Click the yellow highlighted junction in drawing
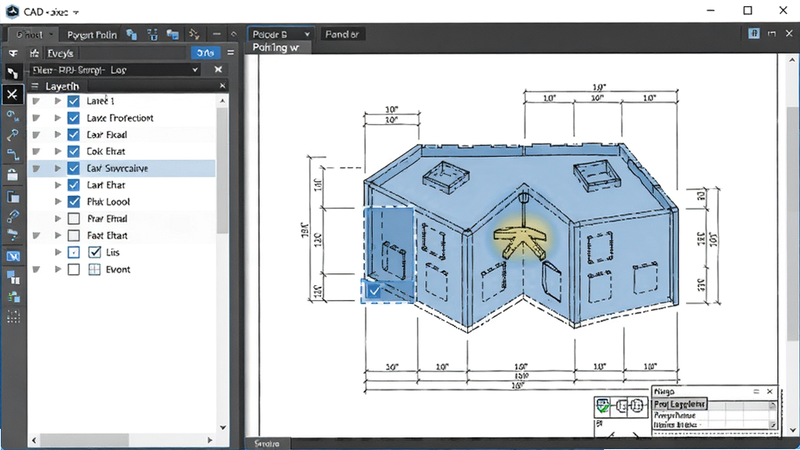 point(522,239)
